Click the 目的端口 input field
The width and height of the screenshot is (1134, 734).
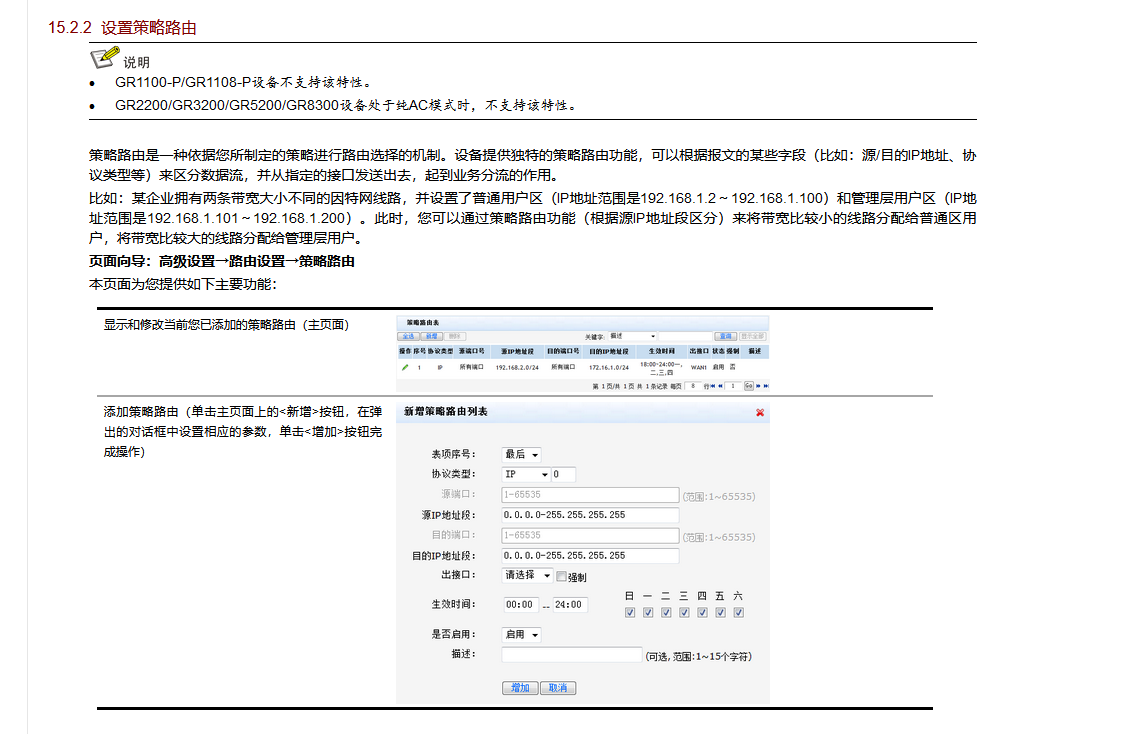(x=590, y=535)
